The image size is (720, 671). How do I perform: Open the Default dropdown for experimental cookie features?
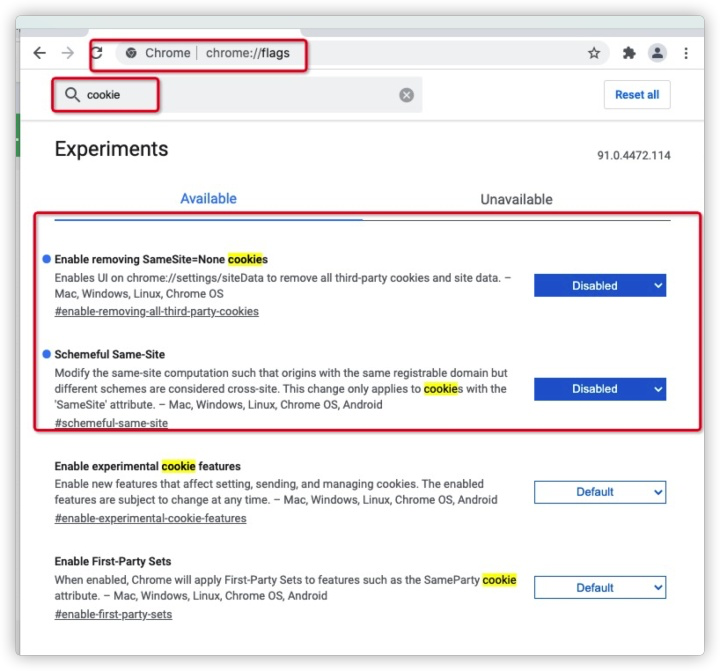point(600,492)
